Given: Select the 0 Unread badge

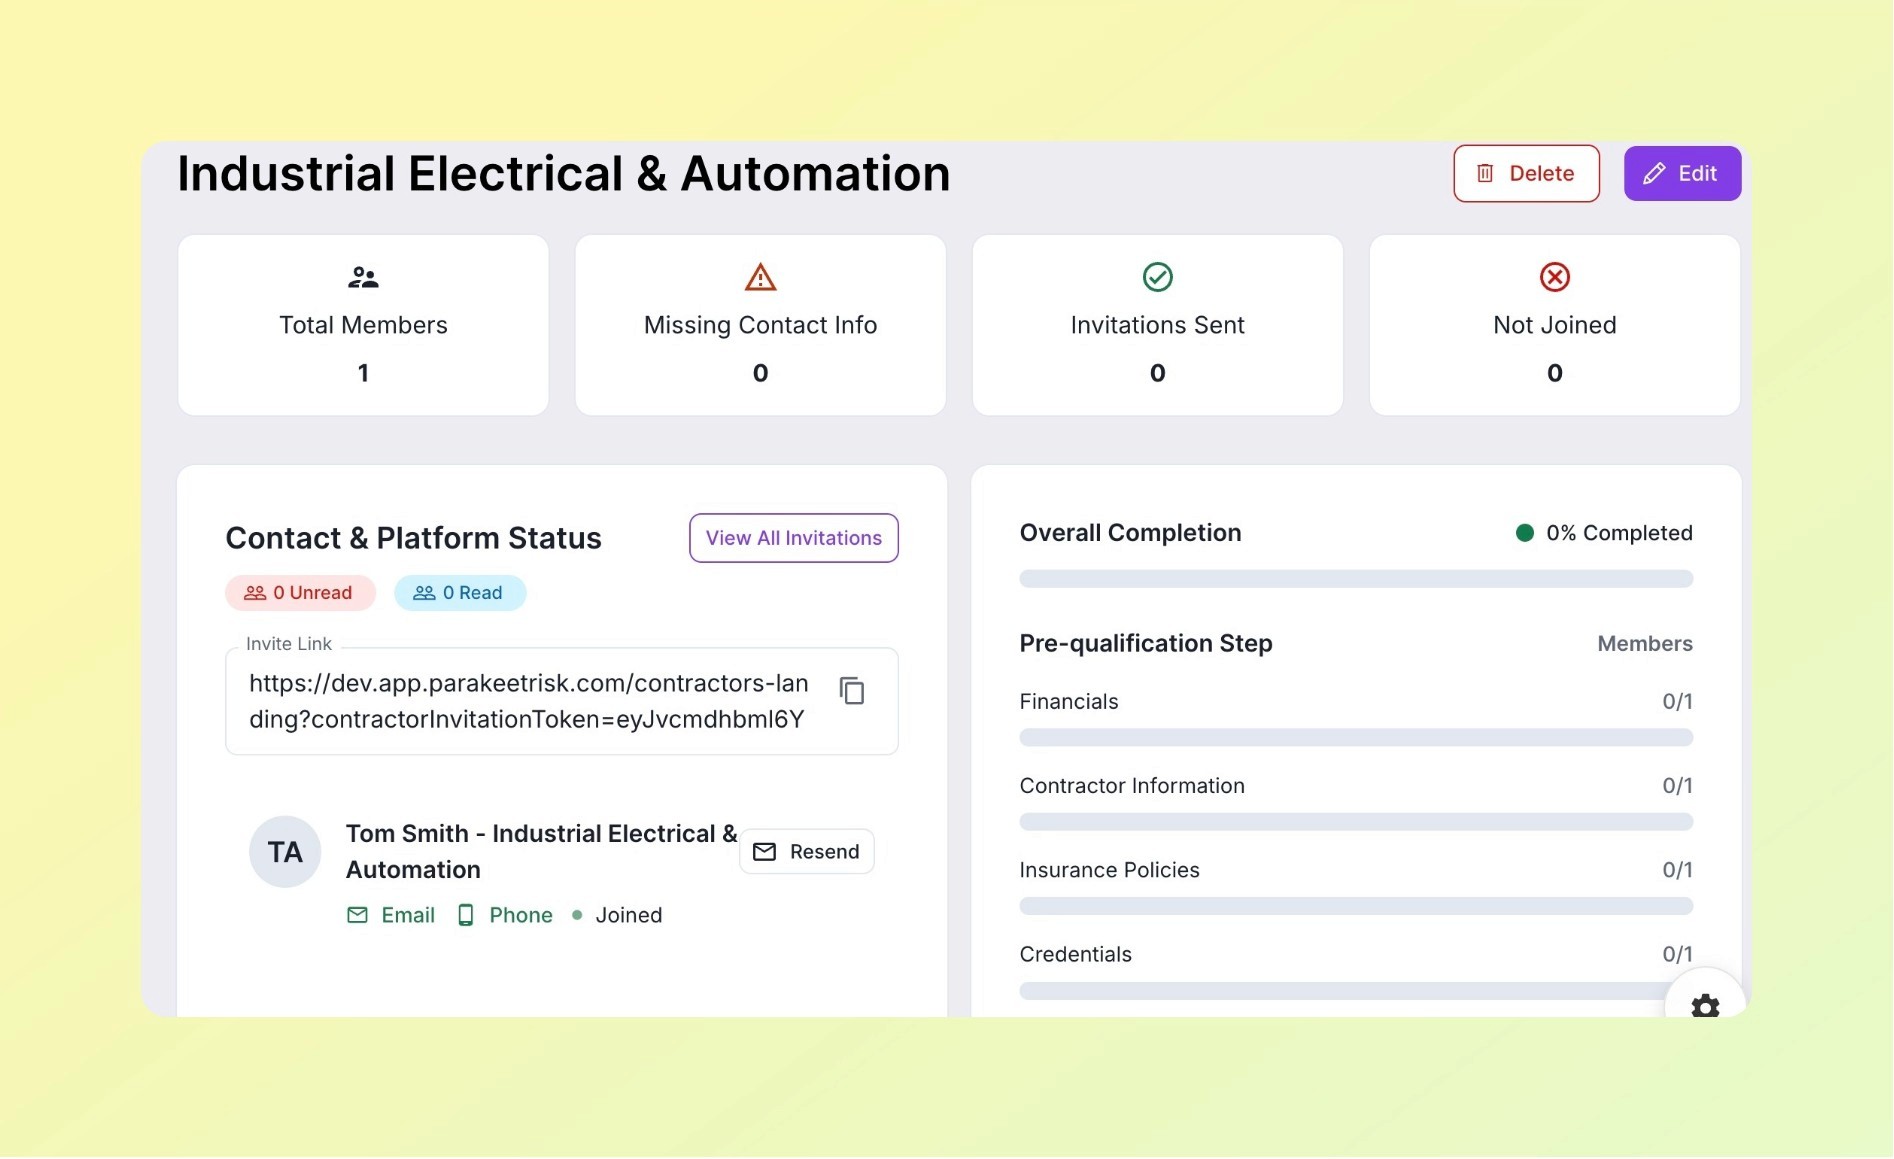Looking at the screenshot, I should [x=300, y=593].
